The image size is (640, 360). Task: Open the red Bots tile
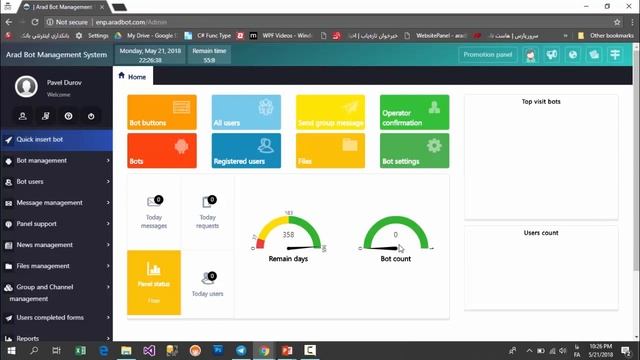pos(162,150)
